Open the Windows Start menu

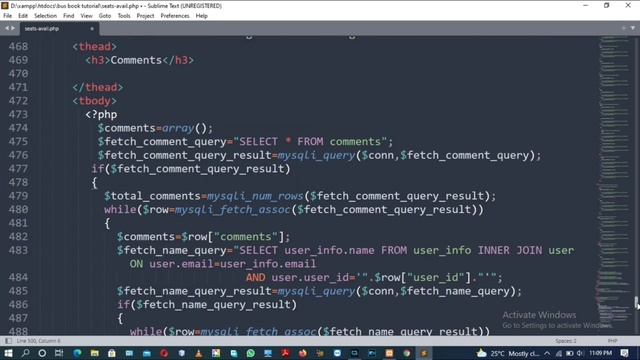(8, 353)
